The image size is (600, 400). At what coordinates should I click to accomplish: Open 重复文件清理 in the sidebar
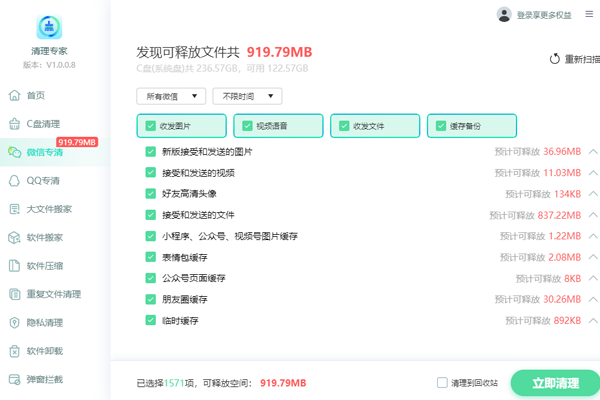pyautogui.click(x=55, y=294)
